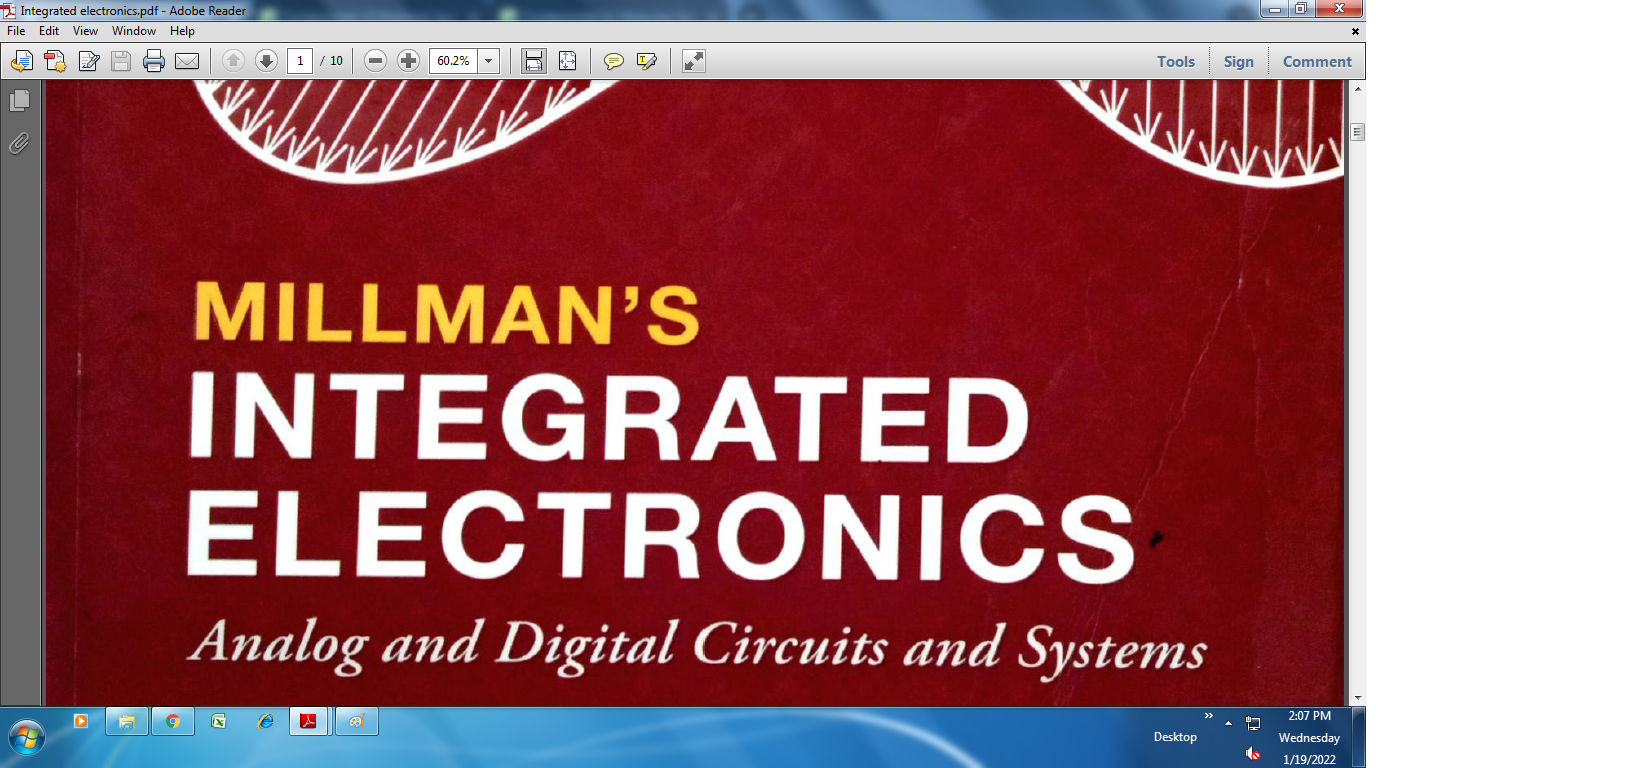Click Show Desktop strip at taskbar end
Viewport: 1634px width, 768px height.
1359,738
